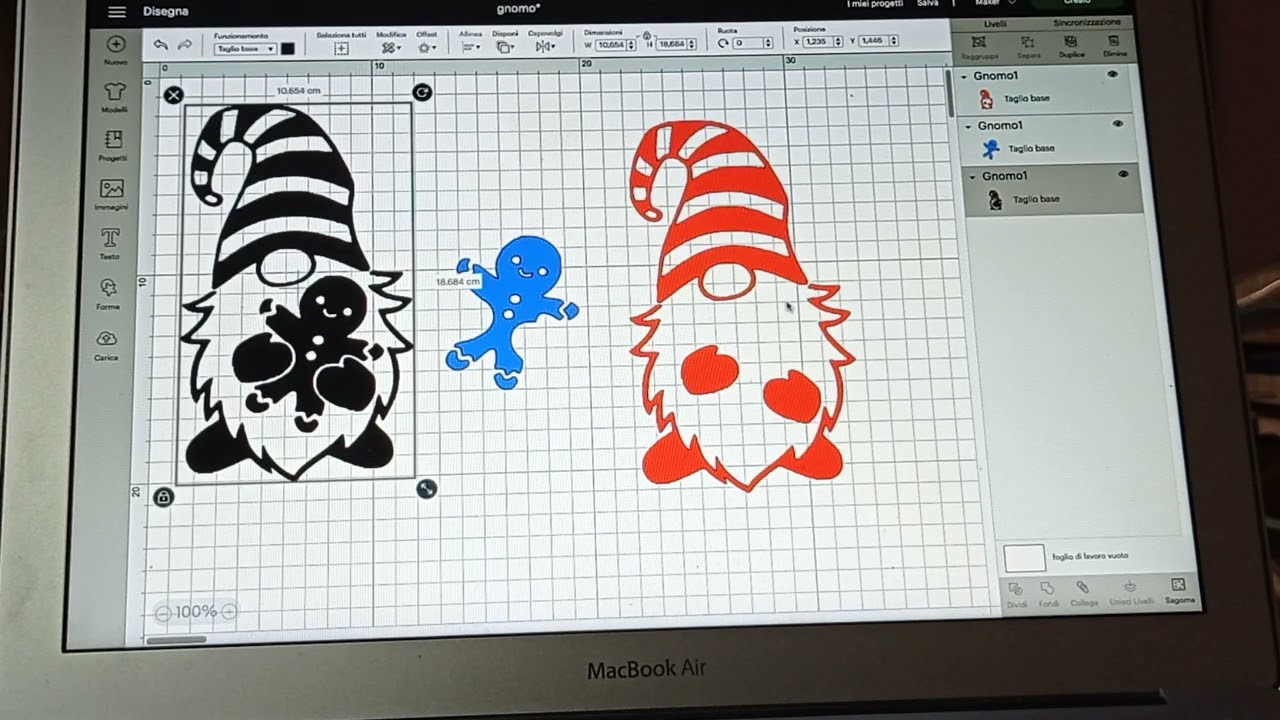Collapse the black Gnomo1 layer group
The width and height of the screenshot is (1280, 720).
coord(972,176)
